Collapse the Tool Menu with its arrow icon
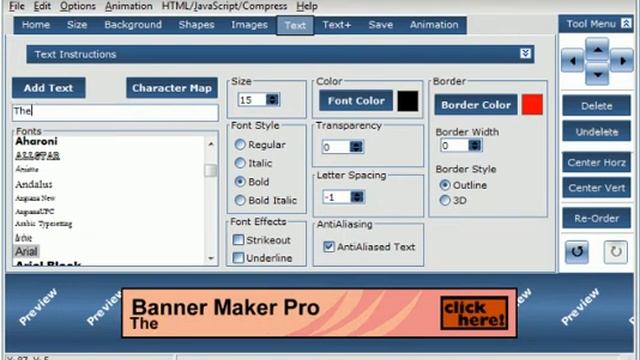The width and height of the screenshot is (640, 360). pyautogui.click(x=626, y=24)
